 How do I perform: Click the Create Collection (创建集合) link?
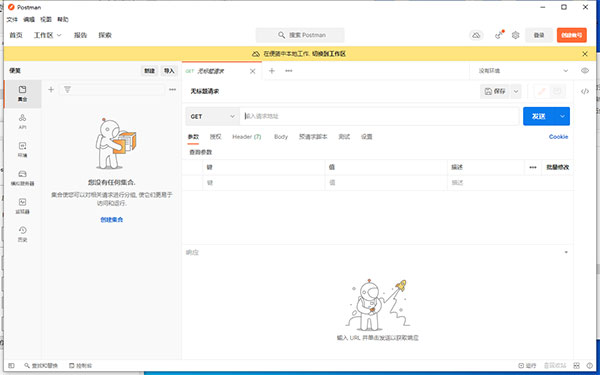[x=112, y=220]
